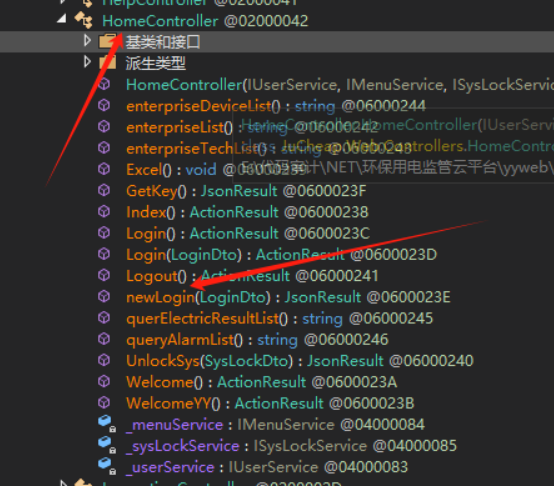Click ActionResult return type of Index
The image size is (554, 486).
234,212
